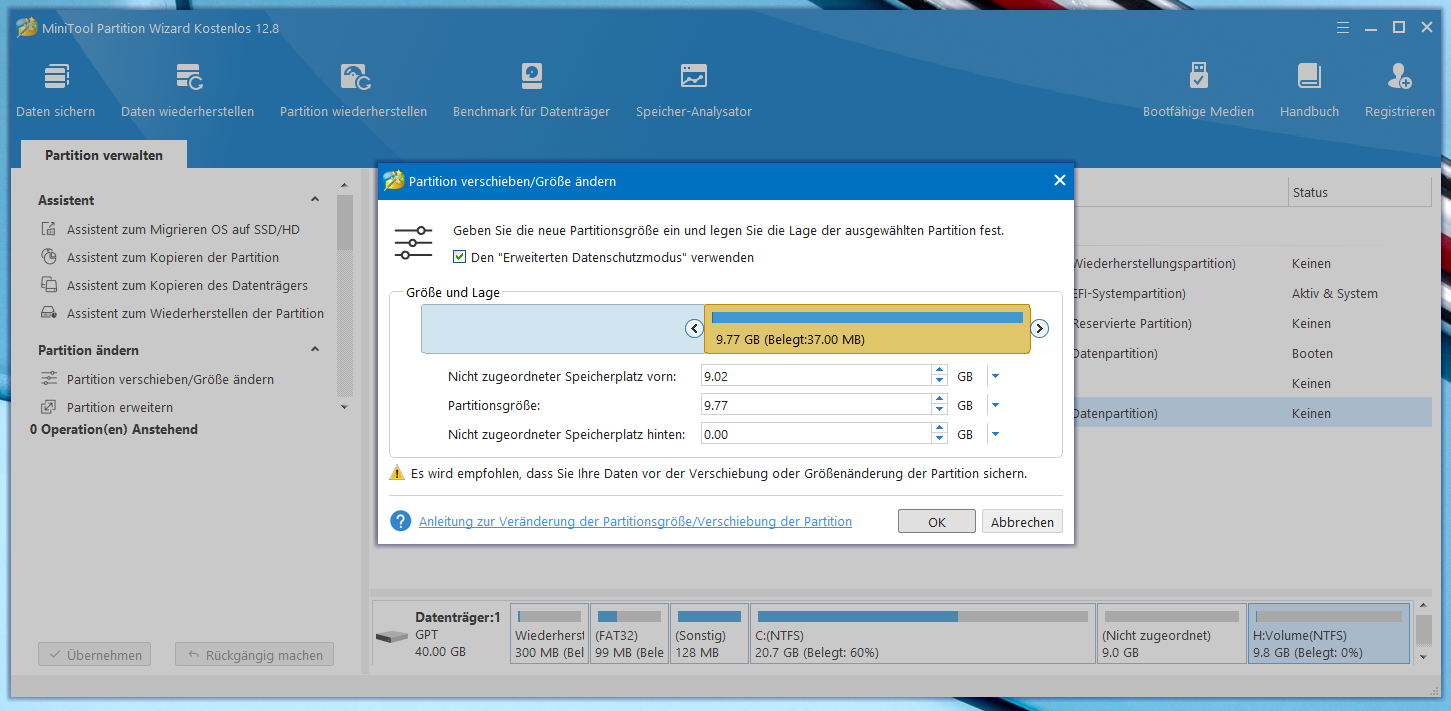This screenshot has height=711, width=1451.
Task: Click right arrow handle of partition bar
Action: tap(1040, 329)
